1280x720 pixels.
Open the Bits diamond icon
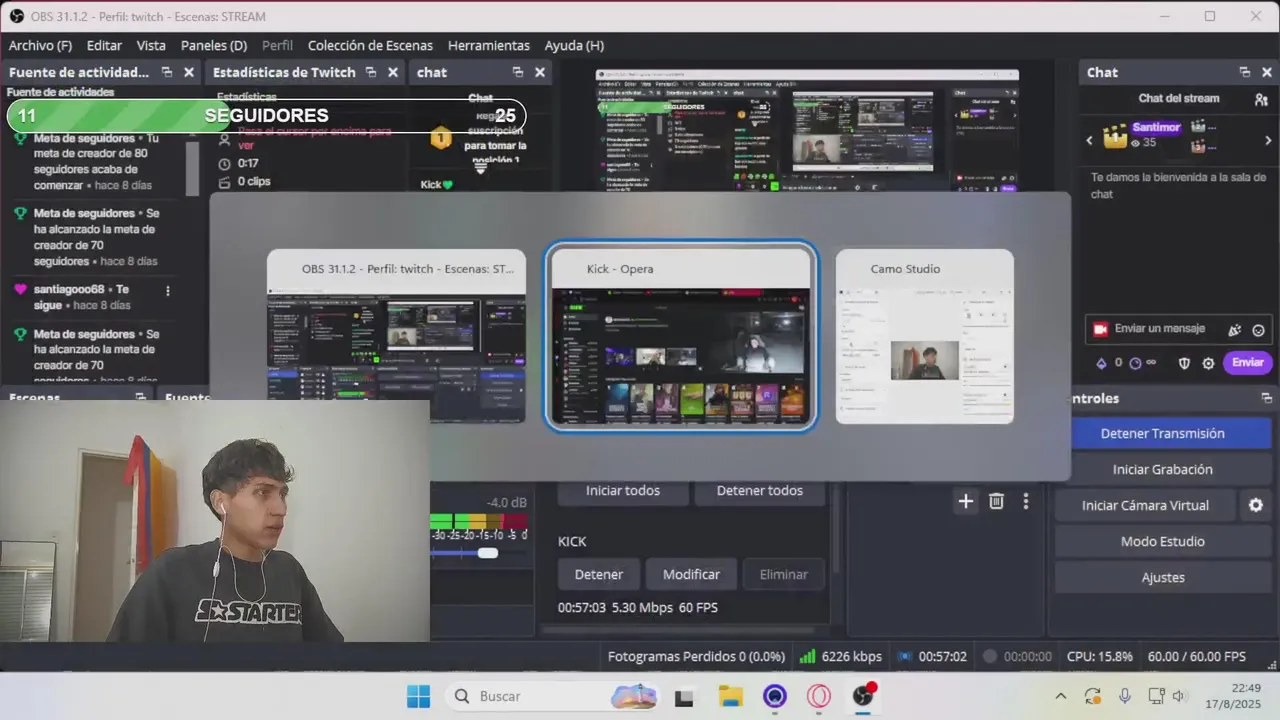click(1102, 363)
